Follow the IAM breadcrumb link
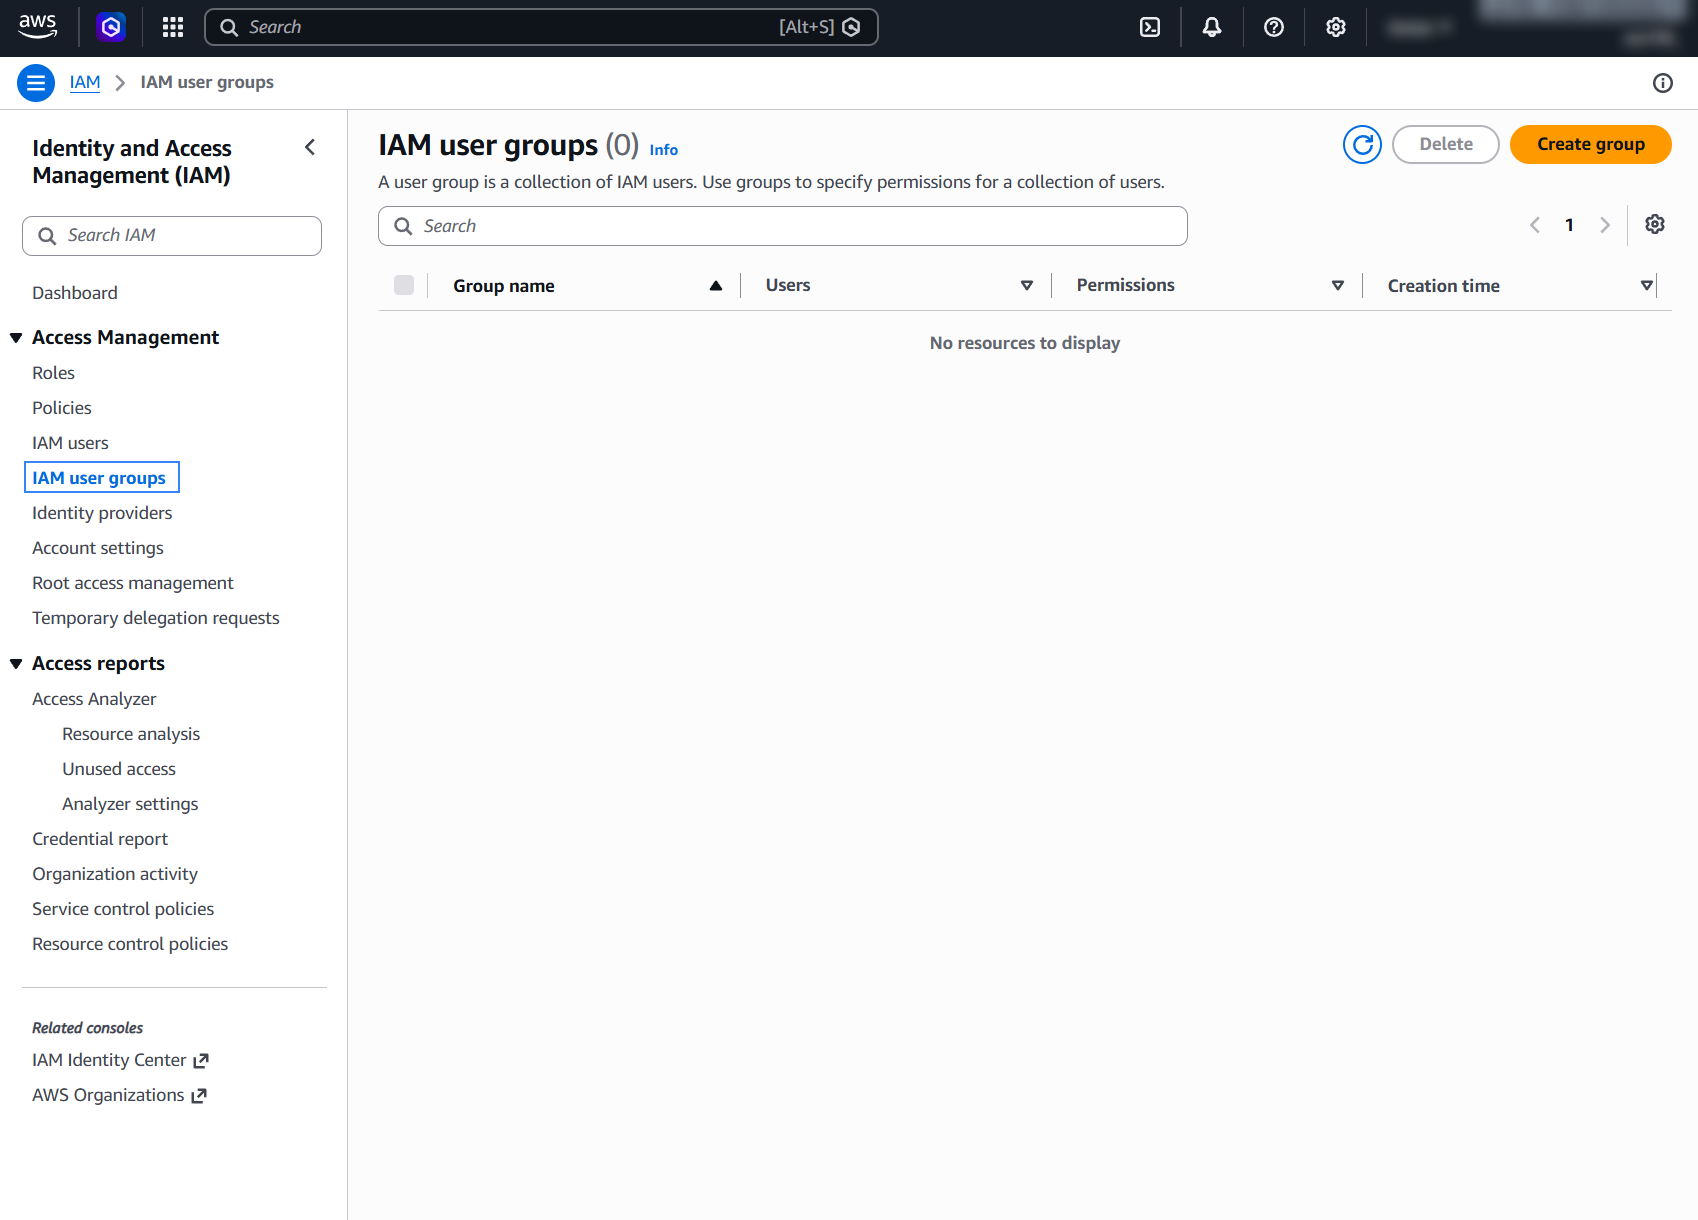Image resolution: width=1698 pixels, height=1220 pixels. tap(85, 82)
